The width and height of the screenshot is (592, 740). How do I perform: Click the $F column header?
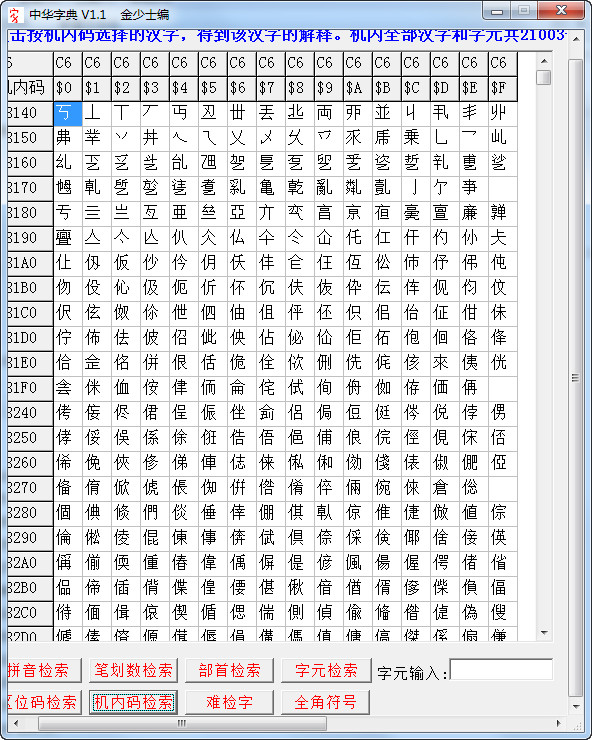503,88
